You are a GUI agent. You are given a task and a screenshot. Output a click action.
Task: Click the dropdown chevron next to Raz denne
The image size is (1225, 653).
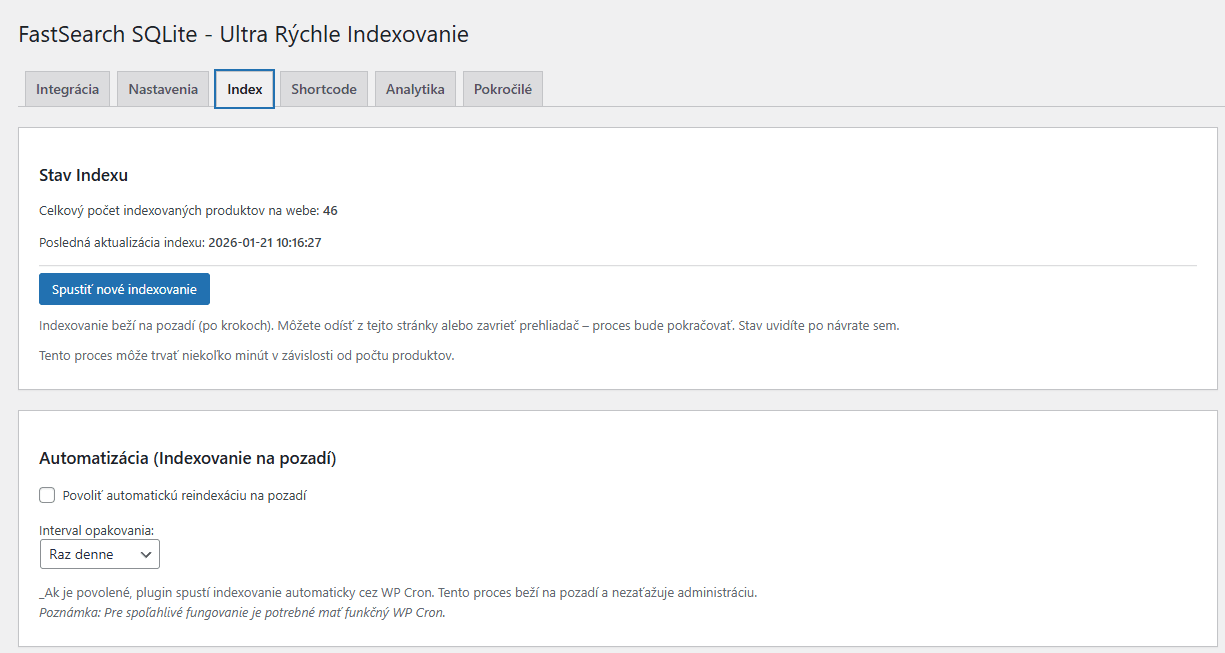[x=147, y=553]
